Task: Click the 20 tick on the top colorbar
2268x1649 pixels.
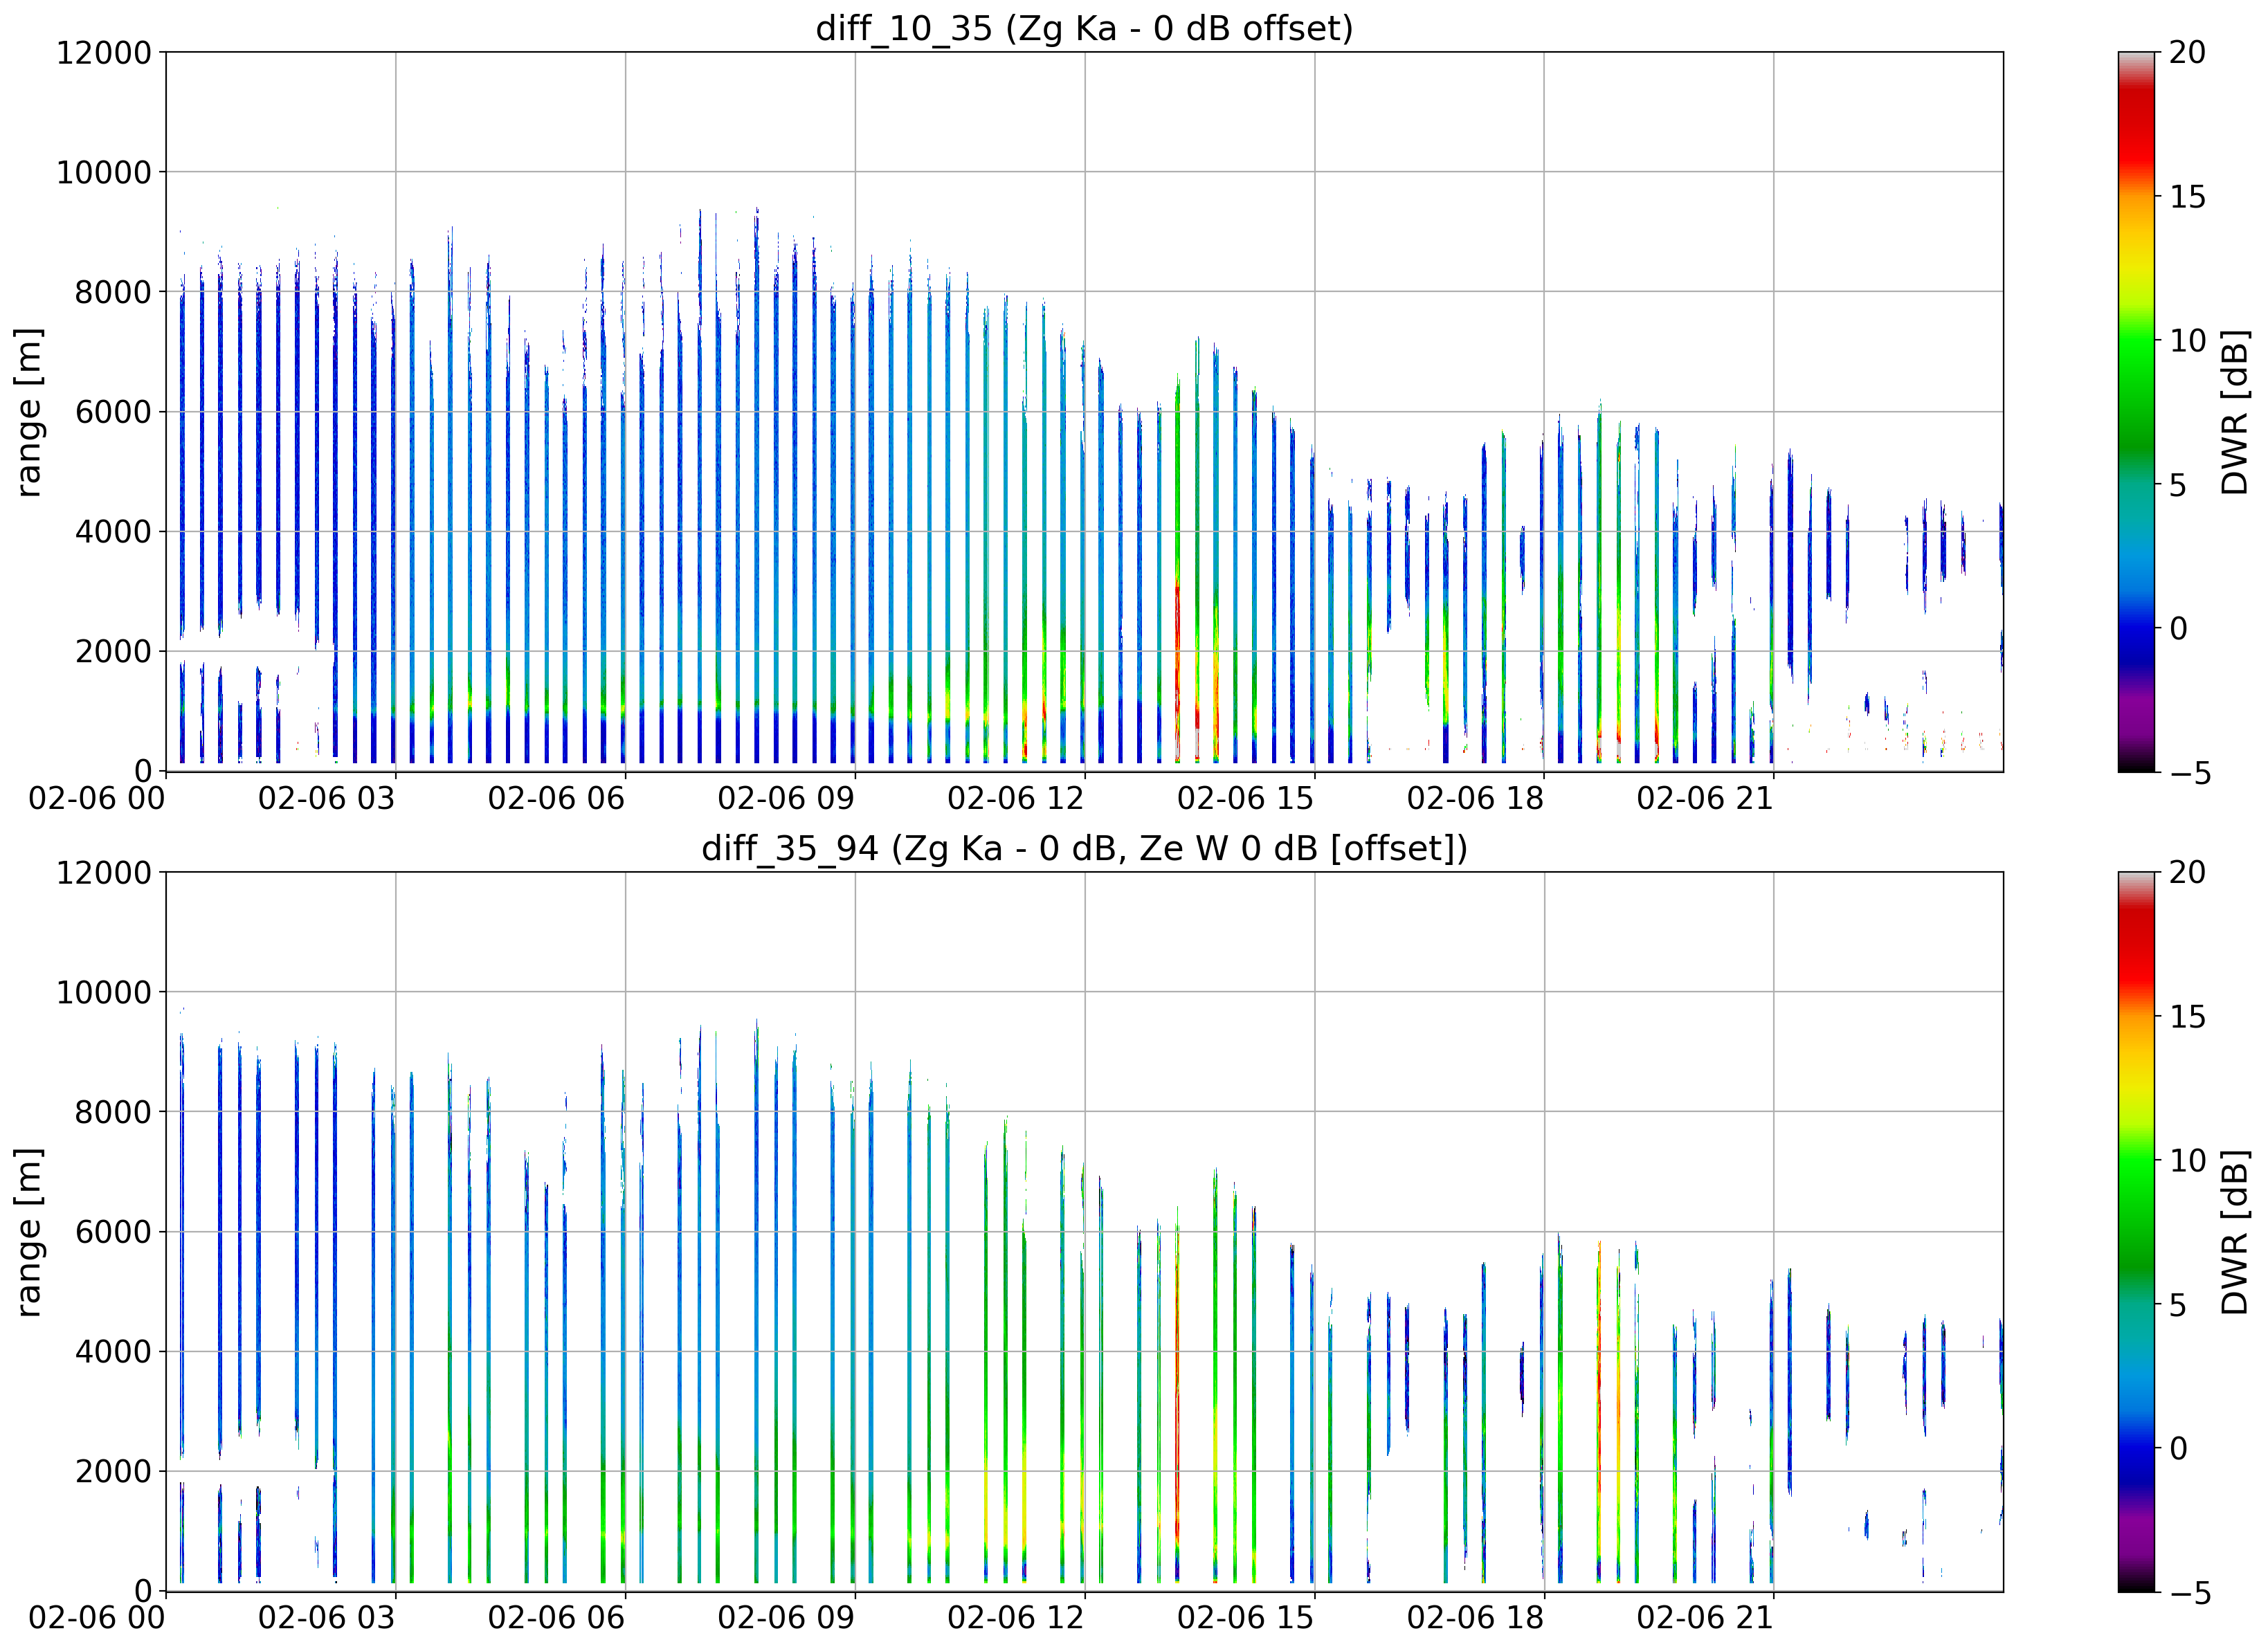Action: [2187, 52]
